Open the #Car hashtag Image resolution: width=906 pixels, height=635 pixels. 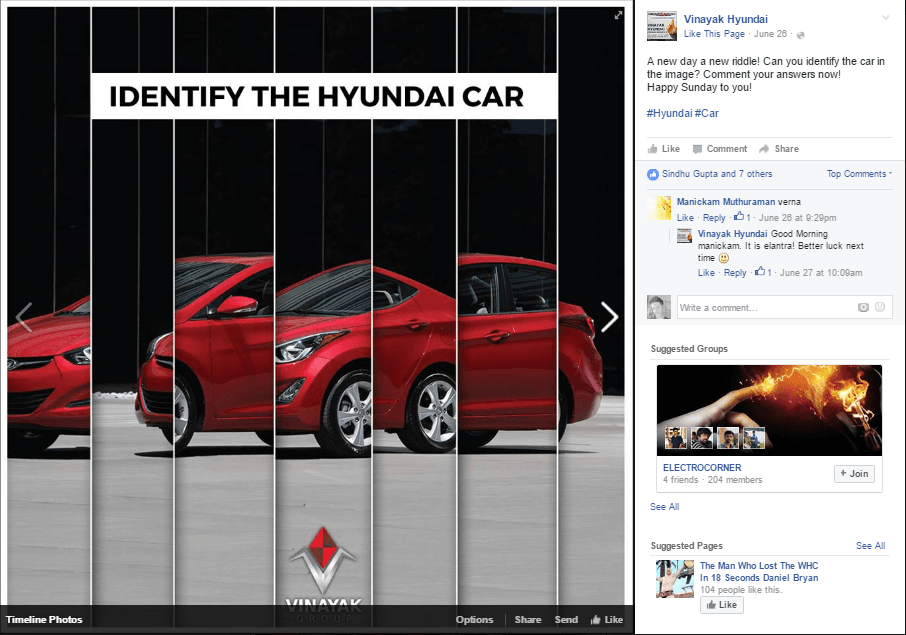pos(707,113)
